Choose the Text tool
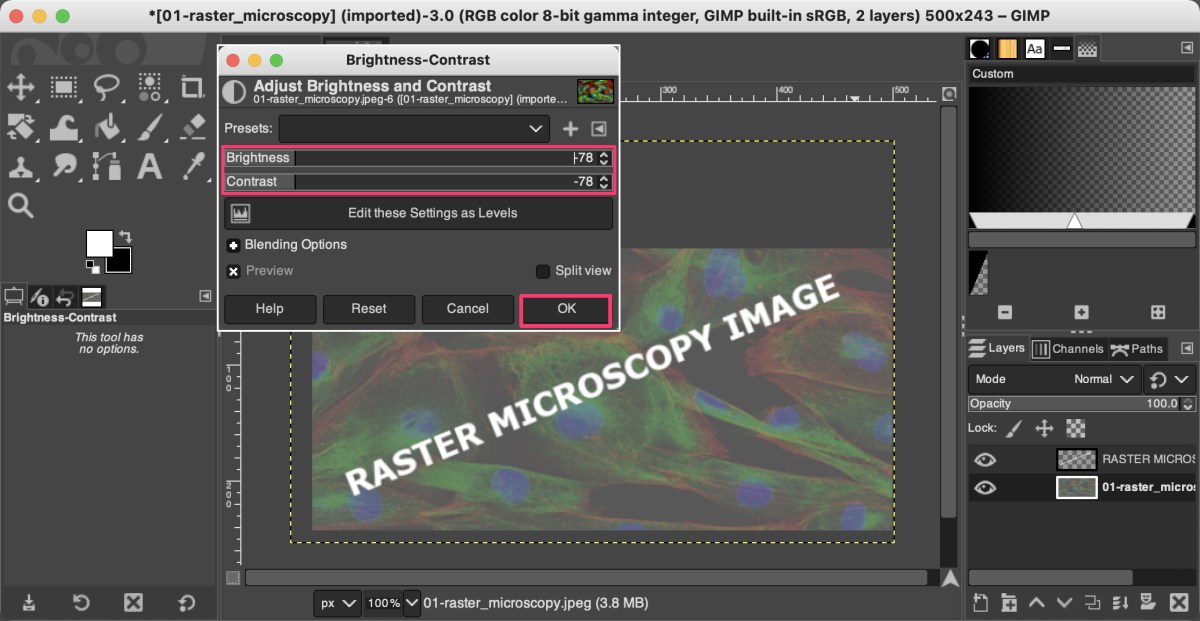 (x=150, y=167)
